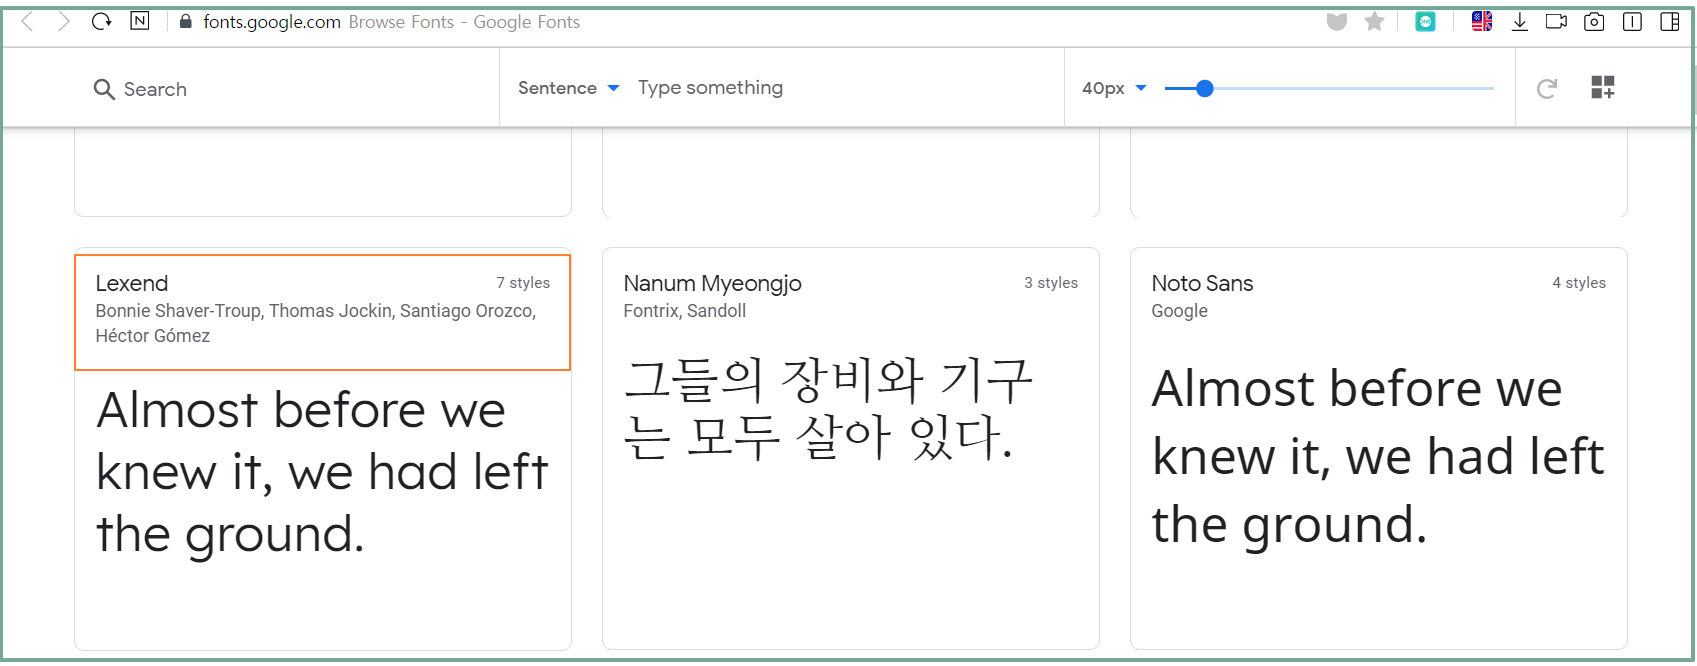Click the Korean sample text preview
The image size is (1697, 666).
point(828,410)
